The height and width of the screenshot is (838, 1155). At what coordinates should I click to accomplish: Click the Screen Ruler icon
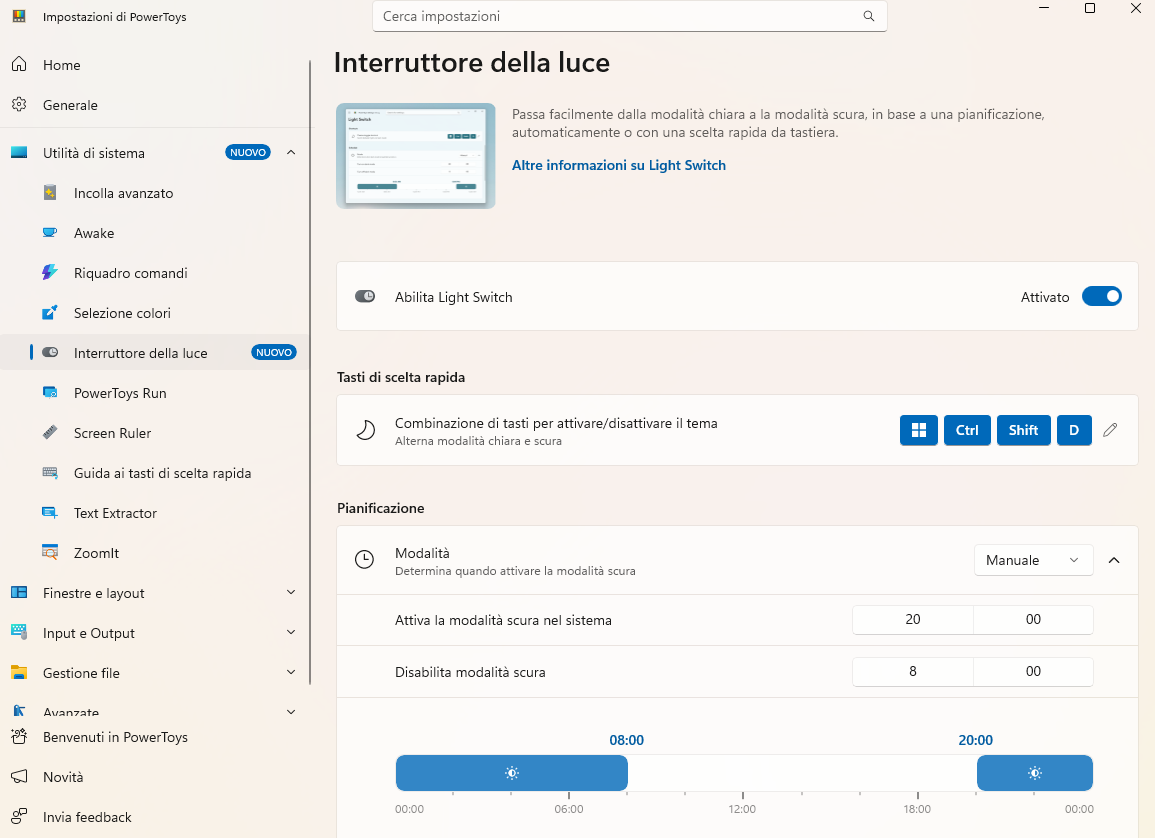50,433
